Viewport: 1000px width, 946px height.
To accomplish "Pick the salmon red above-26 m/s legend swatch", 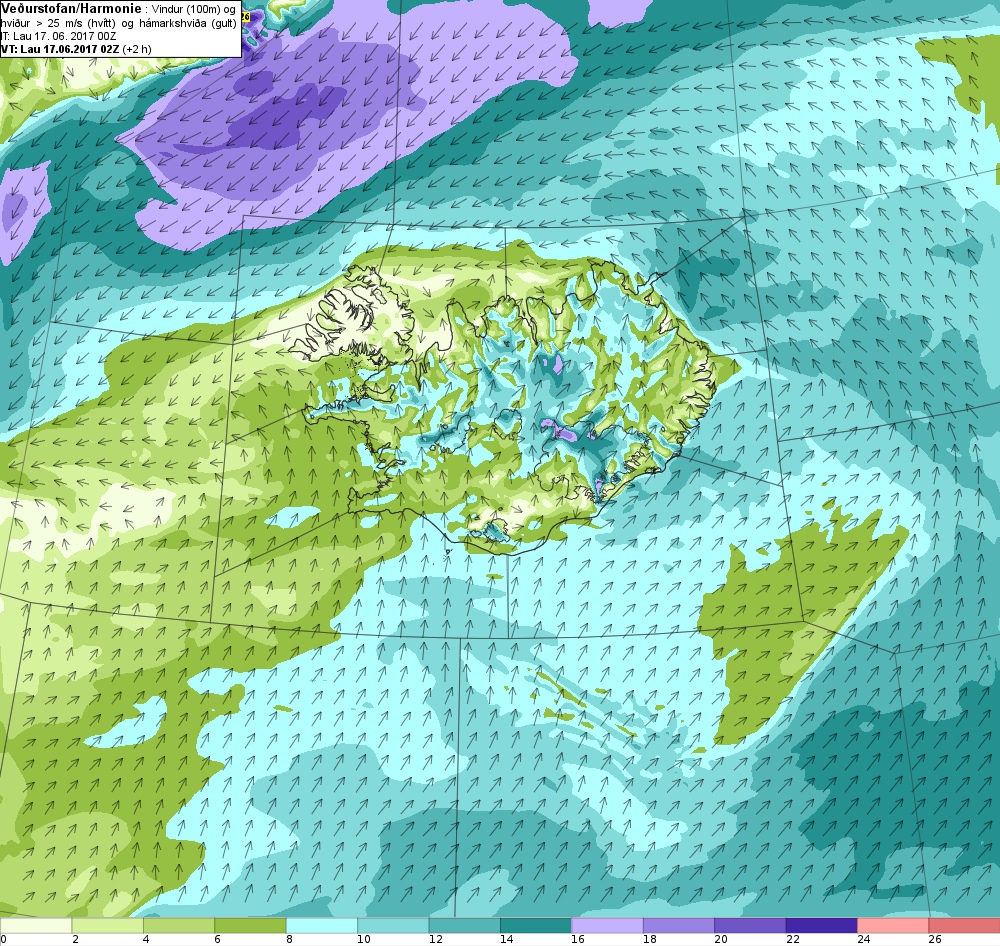I will click(964, 925).
